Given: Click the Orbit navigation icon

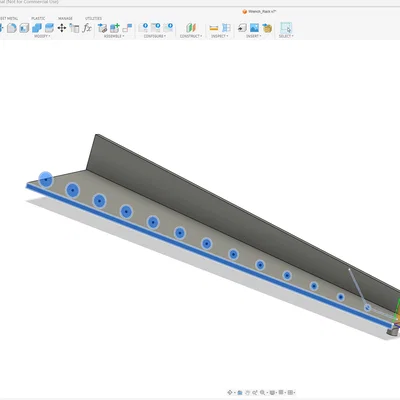Looking at the screenshot, I should [x=230, y=392].
